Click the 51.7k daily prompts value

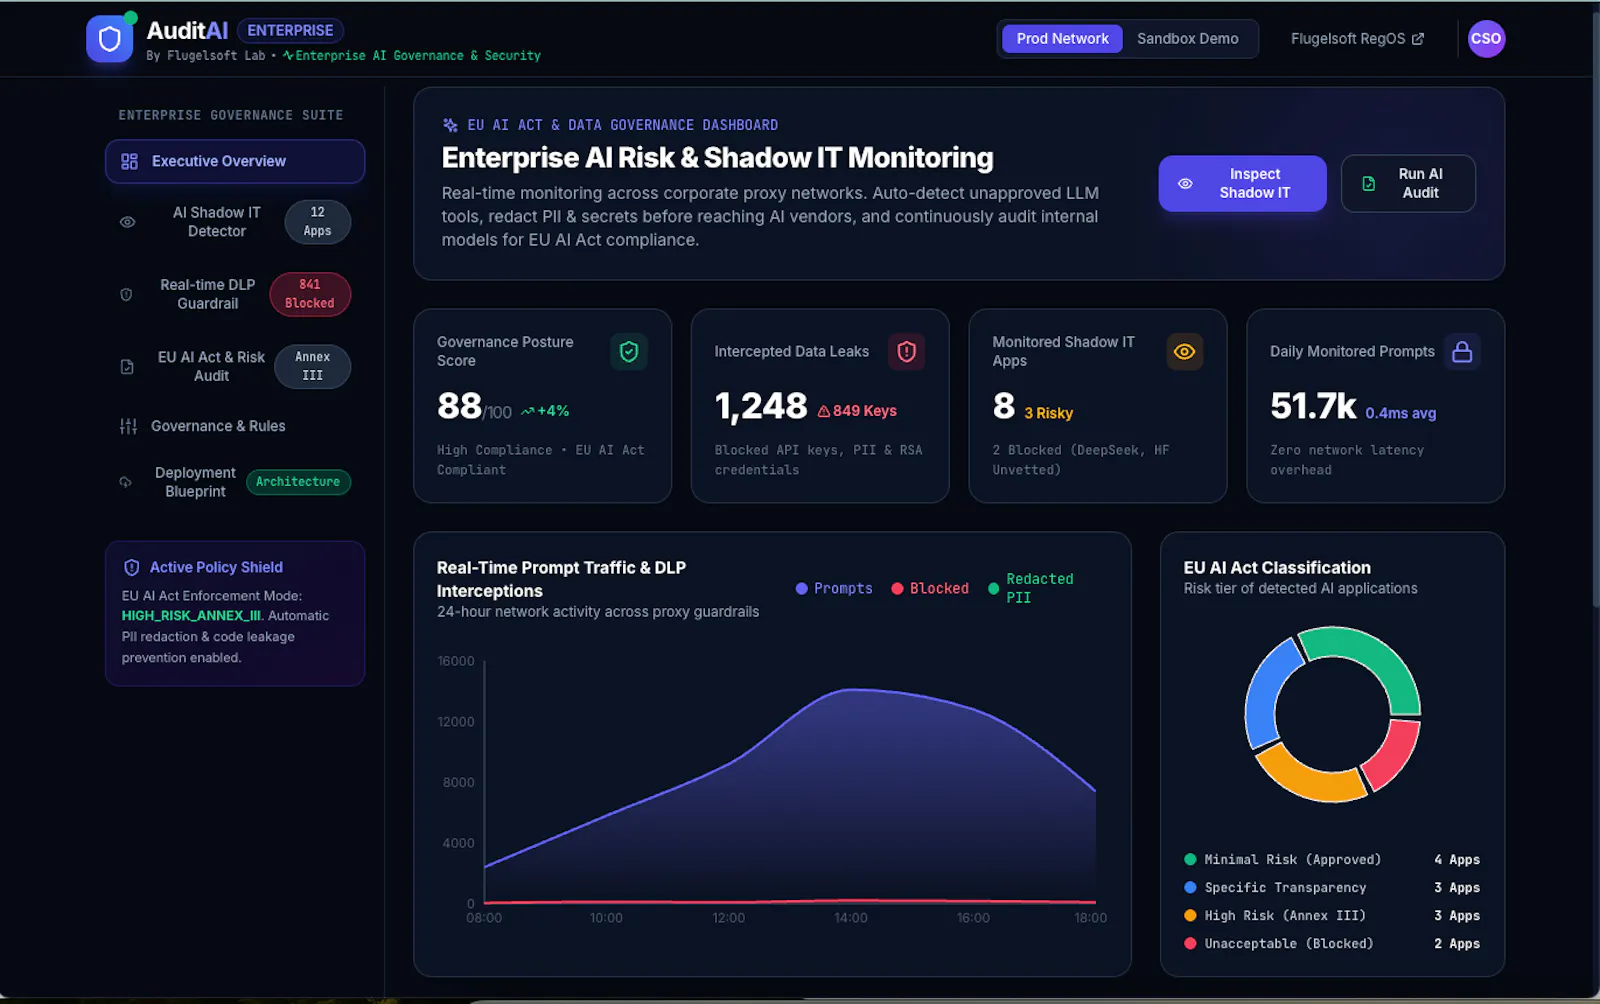click(1313, 407)
